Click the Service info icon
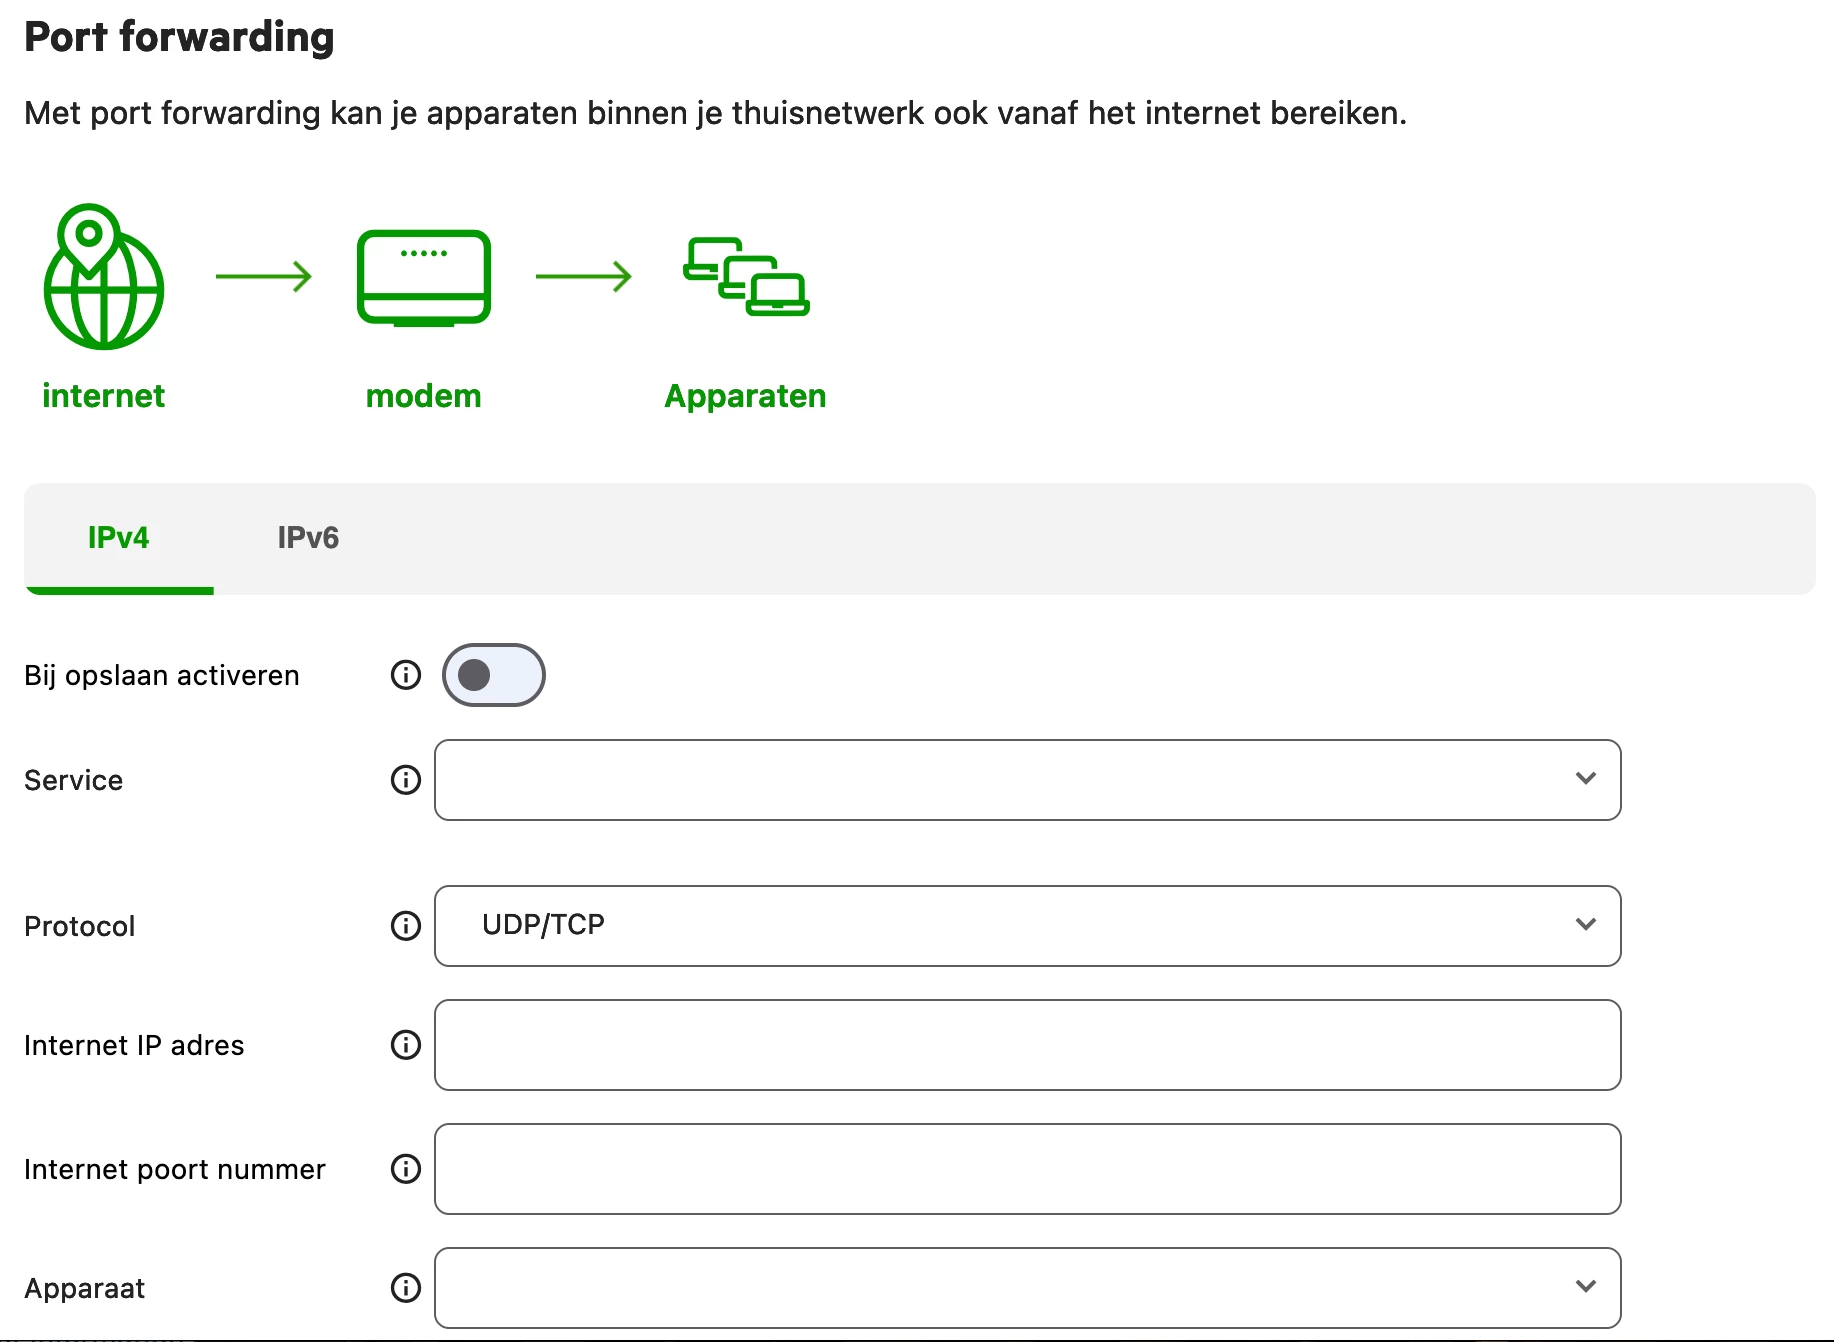The image size is (1834, 1342). tap(405, 780)
